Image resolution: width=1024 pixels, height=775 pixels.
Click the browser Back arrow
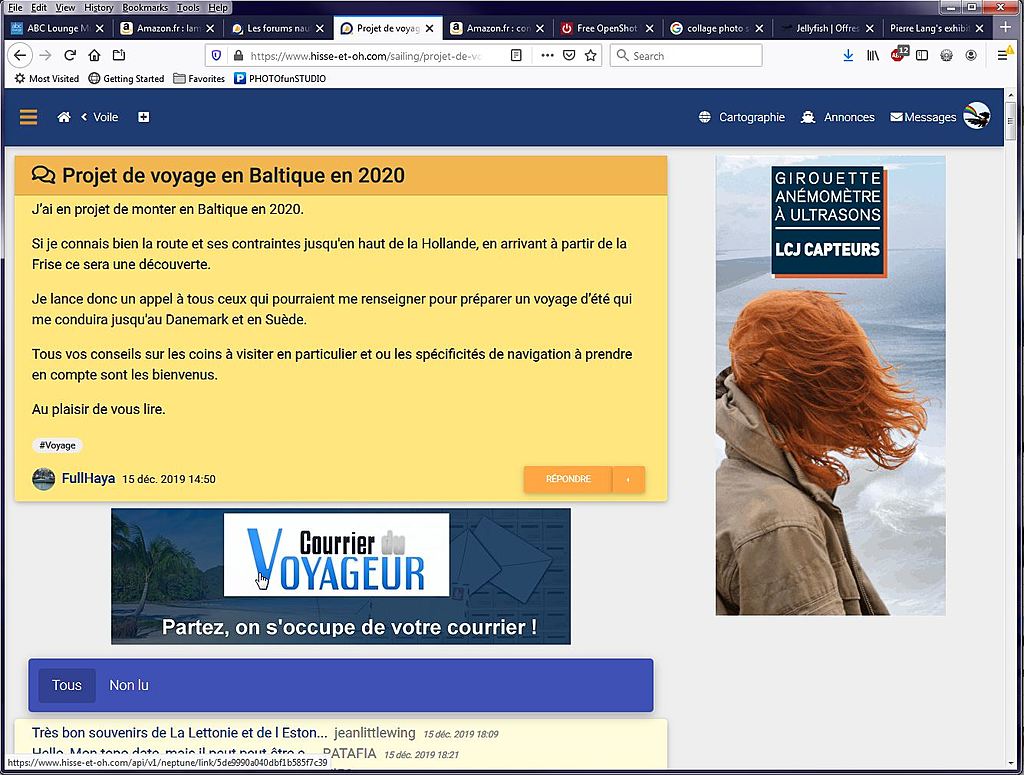[20, 55]
